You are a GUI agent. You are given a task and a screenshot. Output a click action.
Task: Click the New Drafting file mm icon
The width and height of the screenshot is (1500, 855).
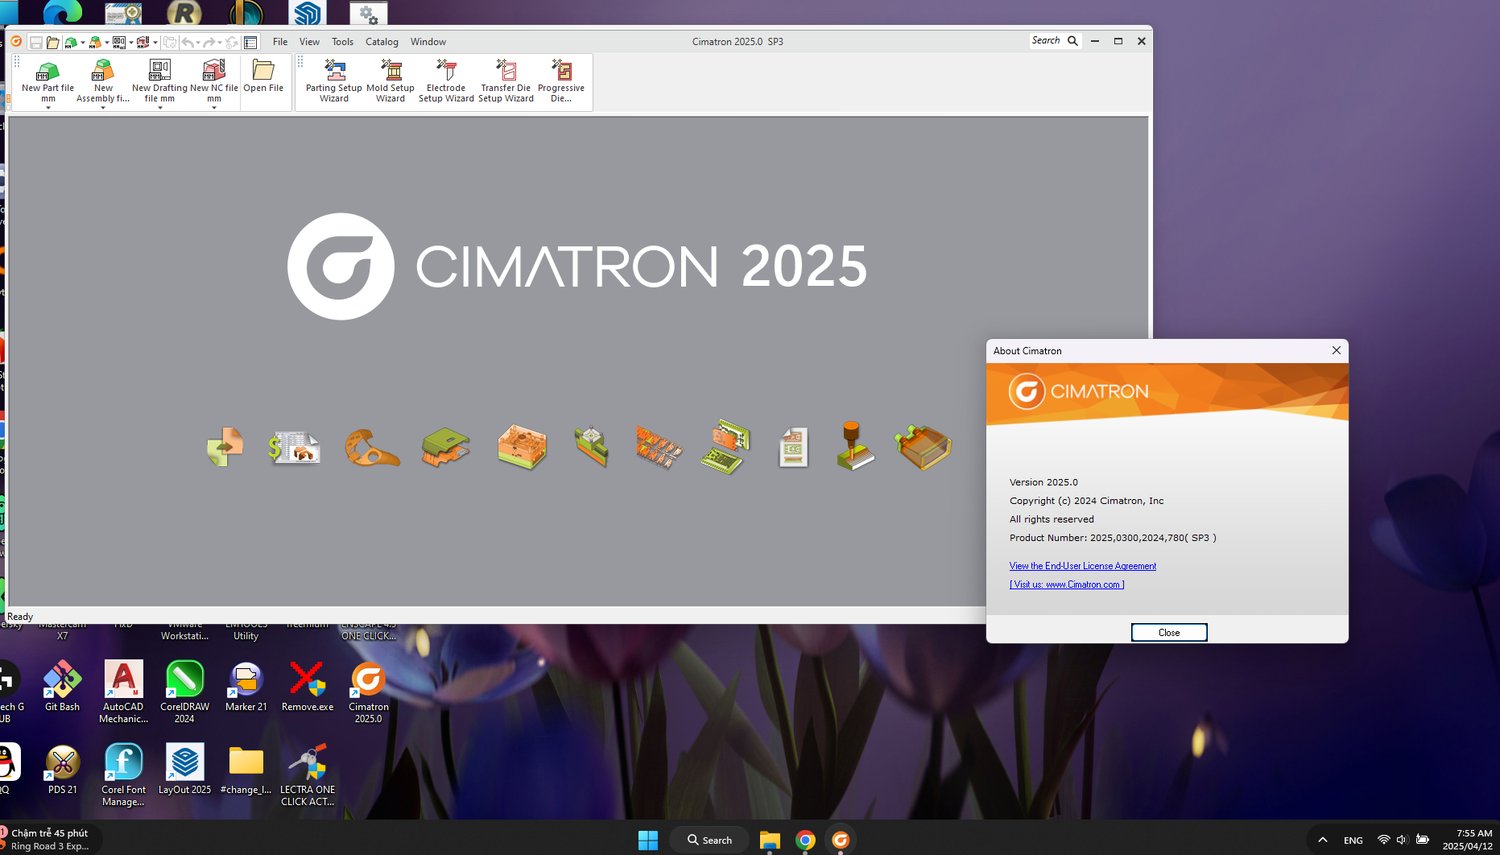160,69
